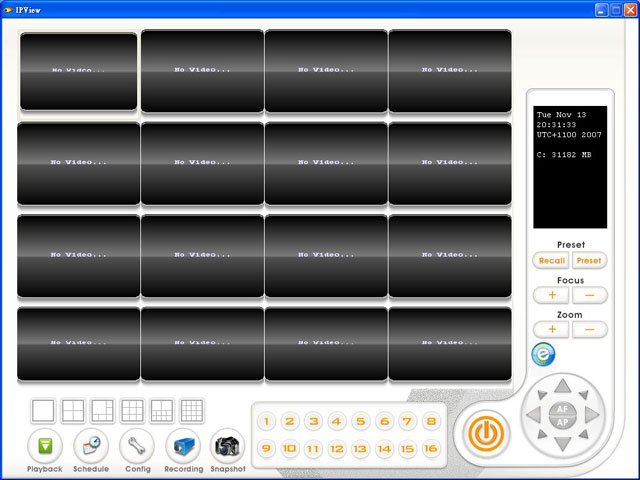Image resolution: width=640 pixels, height=480 pixels.
Task: Select camera channel 15
Action: point(407,449)
